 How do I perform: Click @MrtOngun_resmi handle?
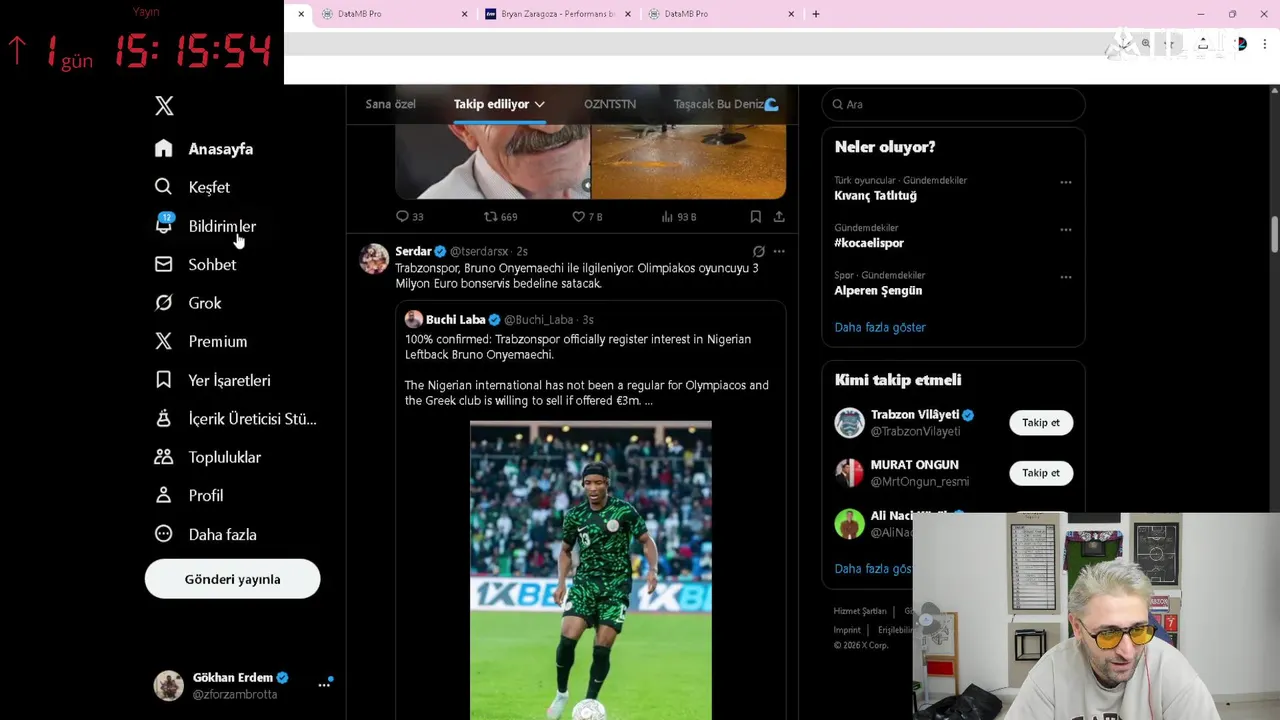tap(920, 482)
